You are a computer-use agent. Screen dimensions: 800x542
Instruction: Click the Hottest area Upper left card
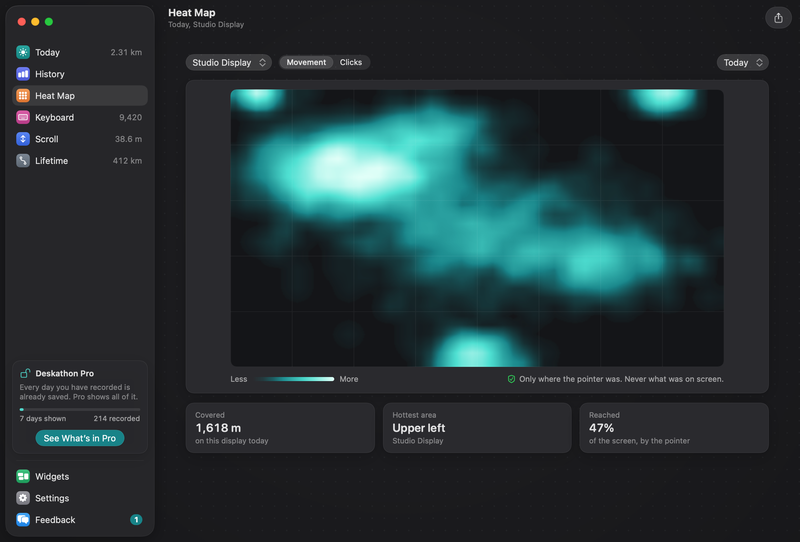click(x=477, y=428)
